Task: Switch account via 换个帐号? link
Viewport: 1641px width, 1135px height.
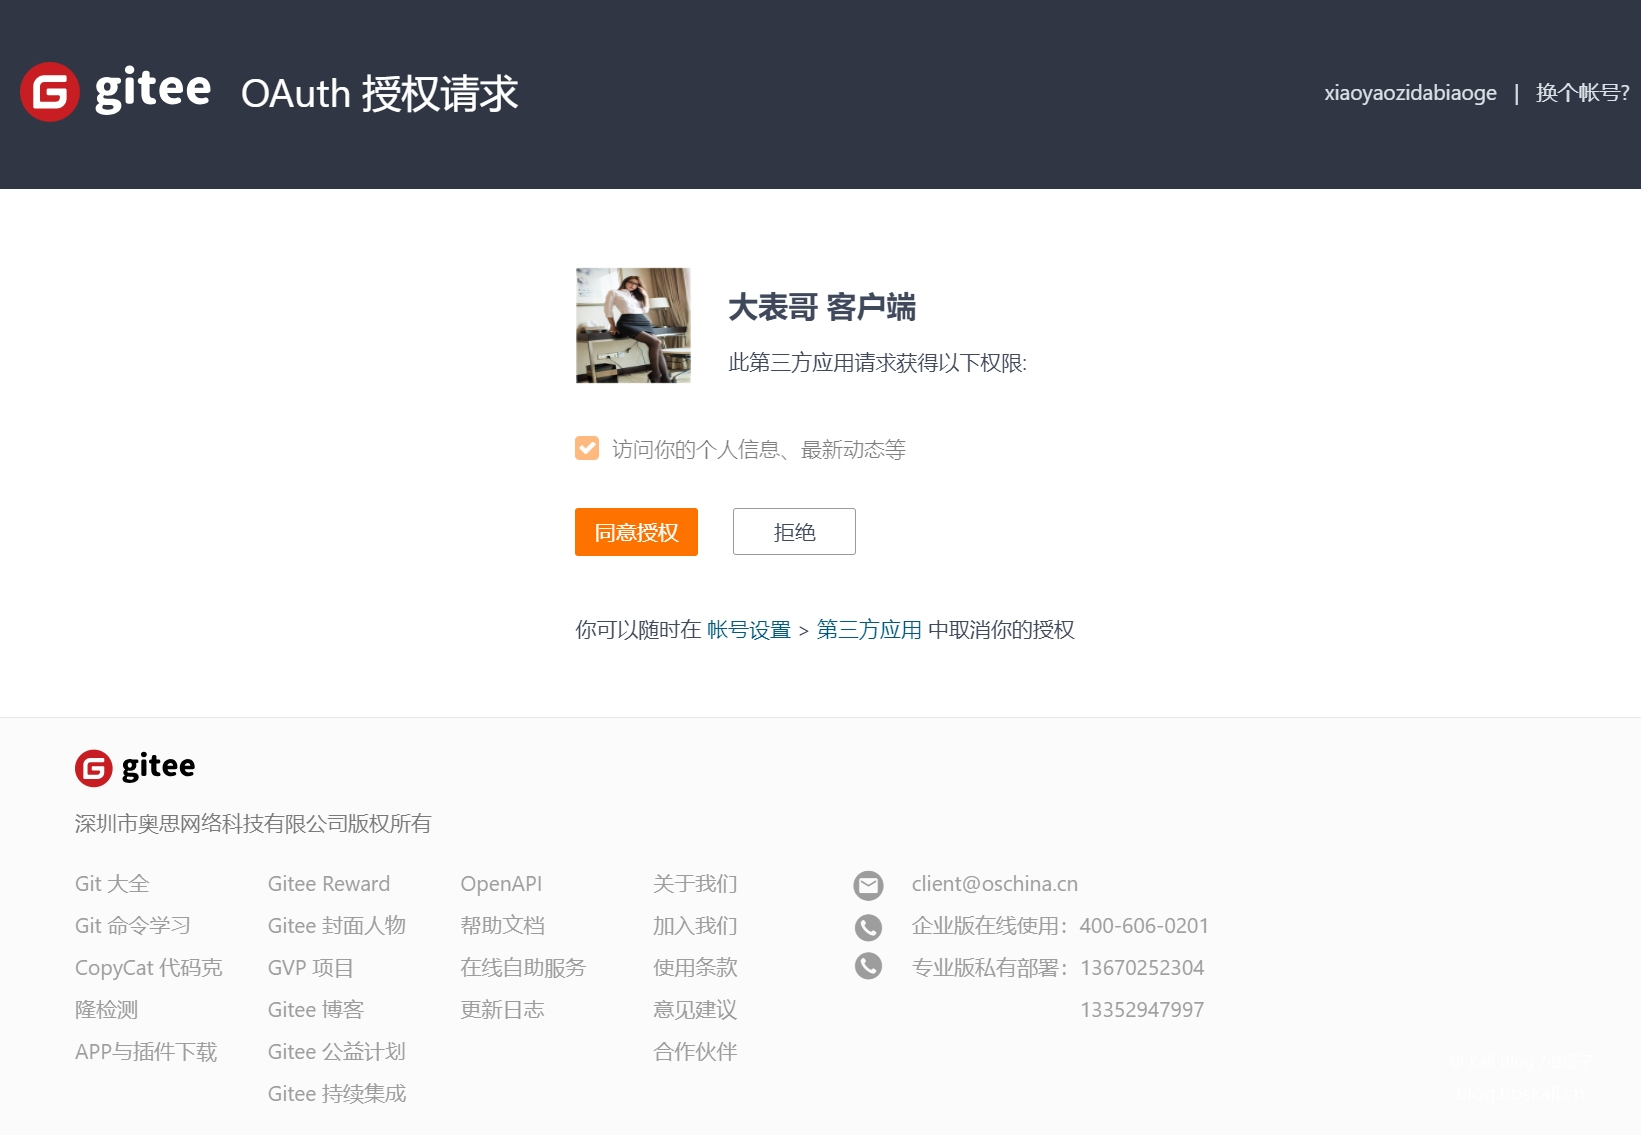Action: click(x=1582, y=93)
